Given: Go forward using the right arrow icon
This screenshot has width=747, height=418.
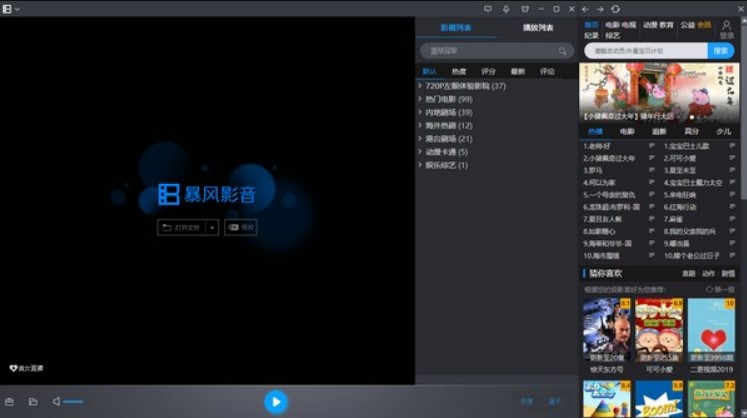Looking at the screenshot, I should [x=600, y=9].
